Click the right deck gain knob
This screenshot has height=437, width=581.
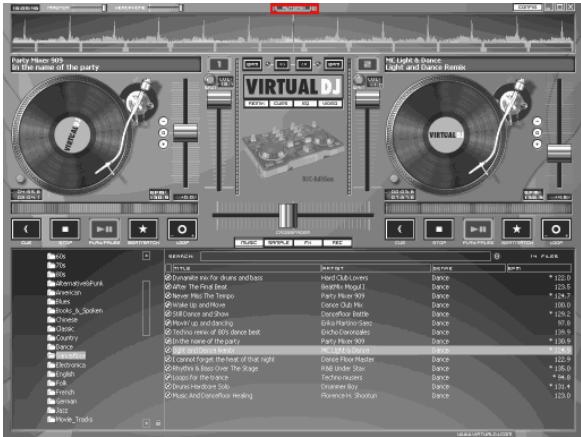point(358,80)
